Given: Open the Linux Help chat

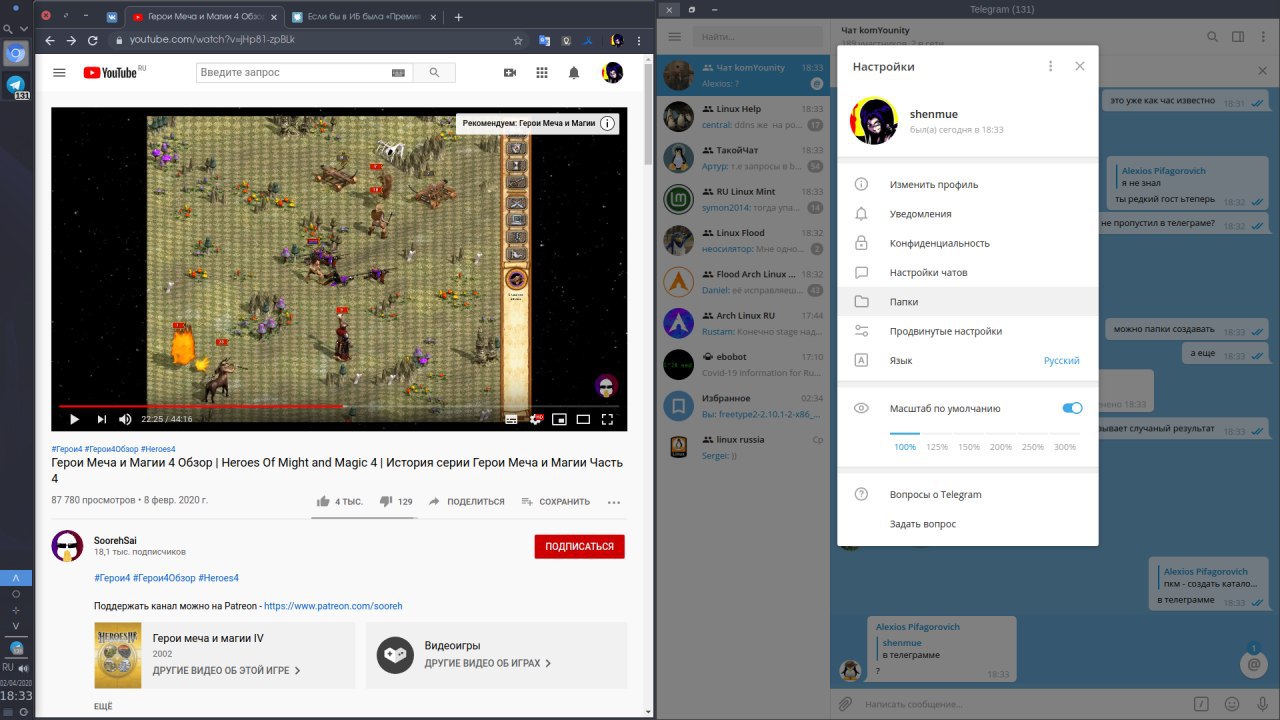Looking at the screenshot, I should coord(744,117).
